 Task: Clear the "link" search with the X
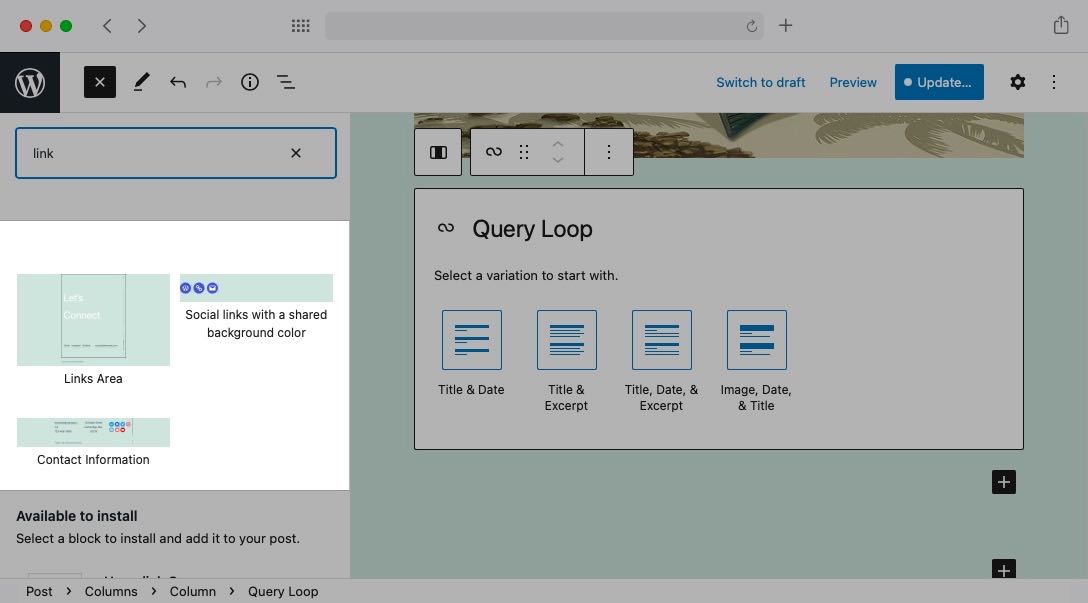(x=296, y=153)
